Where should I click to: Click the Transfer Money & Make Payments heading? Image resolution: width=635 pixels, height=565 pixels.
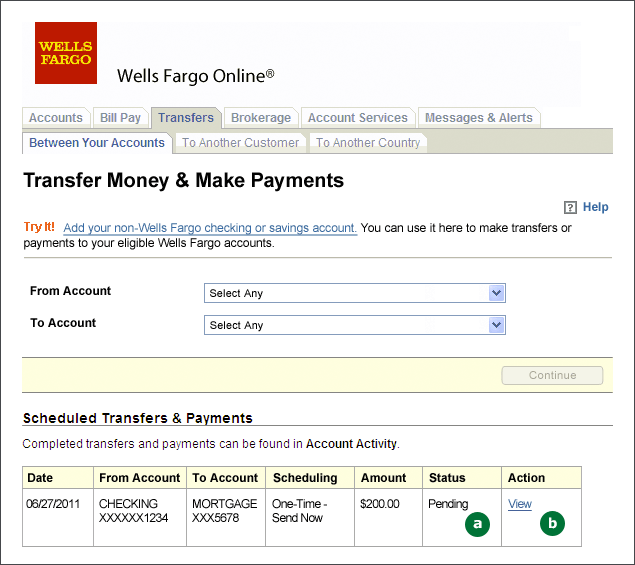point(183,181)
